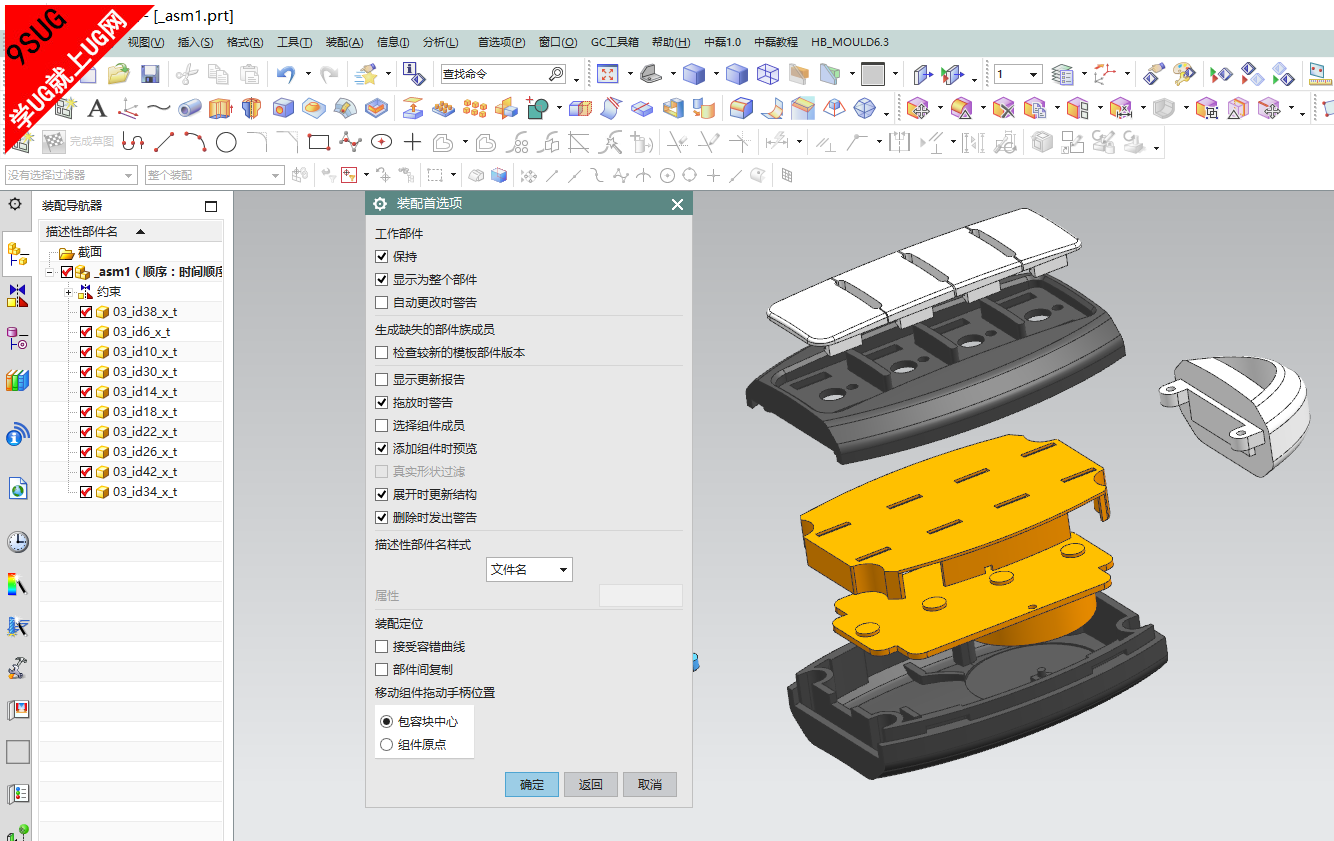Click the Measure ruler icon
The image size is (1334, 841).
pos(1320,73)
